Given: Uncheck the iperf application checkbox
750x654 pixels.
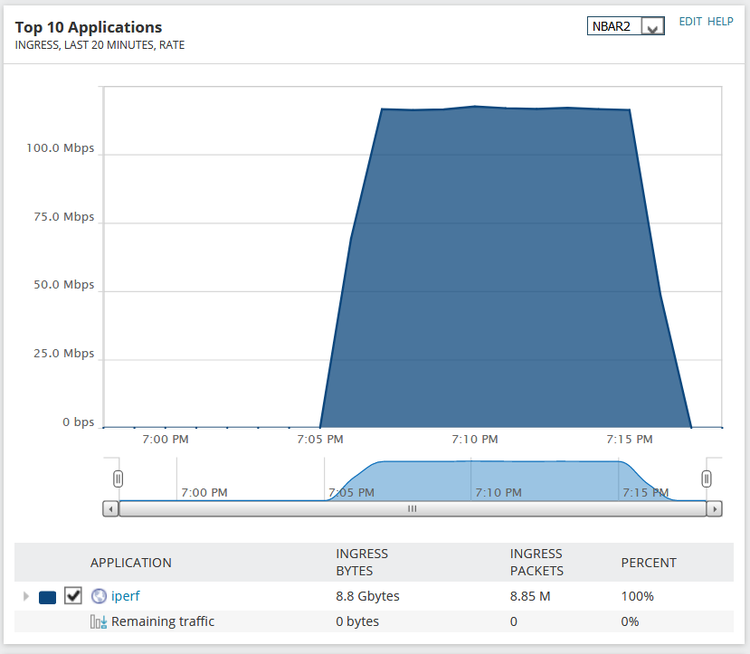Looking at the screenshot, I should (x=73, y=596).
